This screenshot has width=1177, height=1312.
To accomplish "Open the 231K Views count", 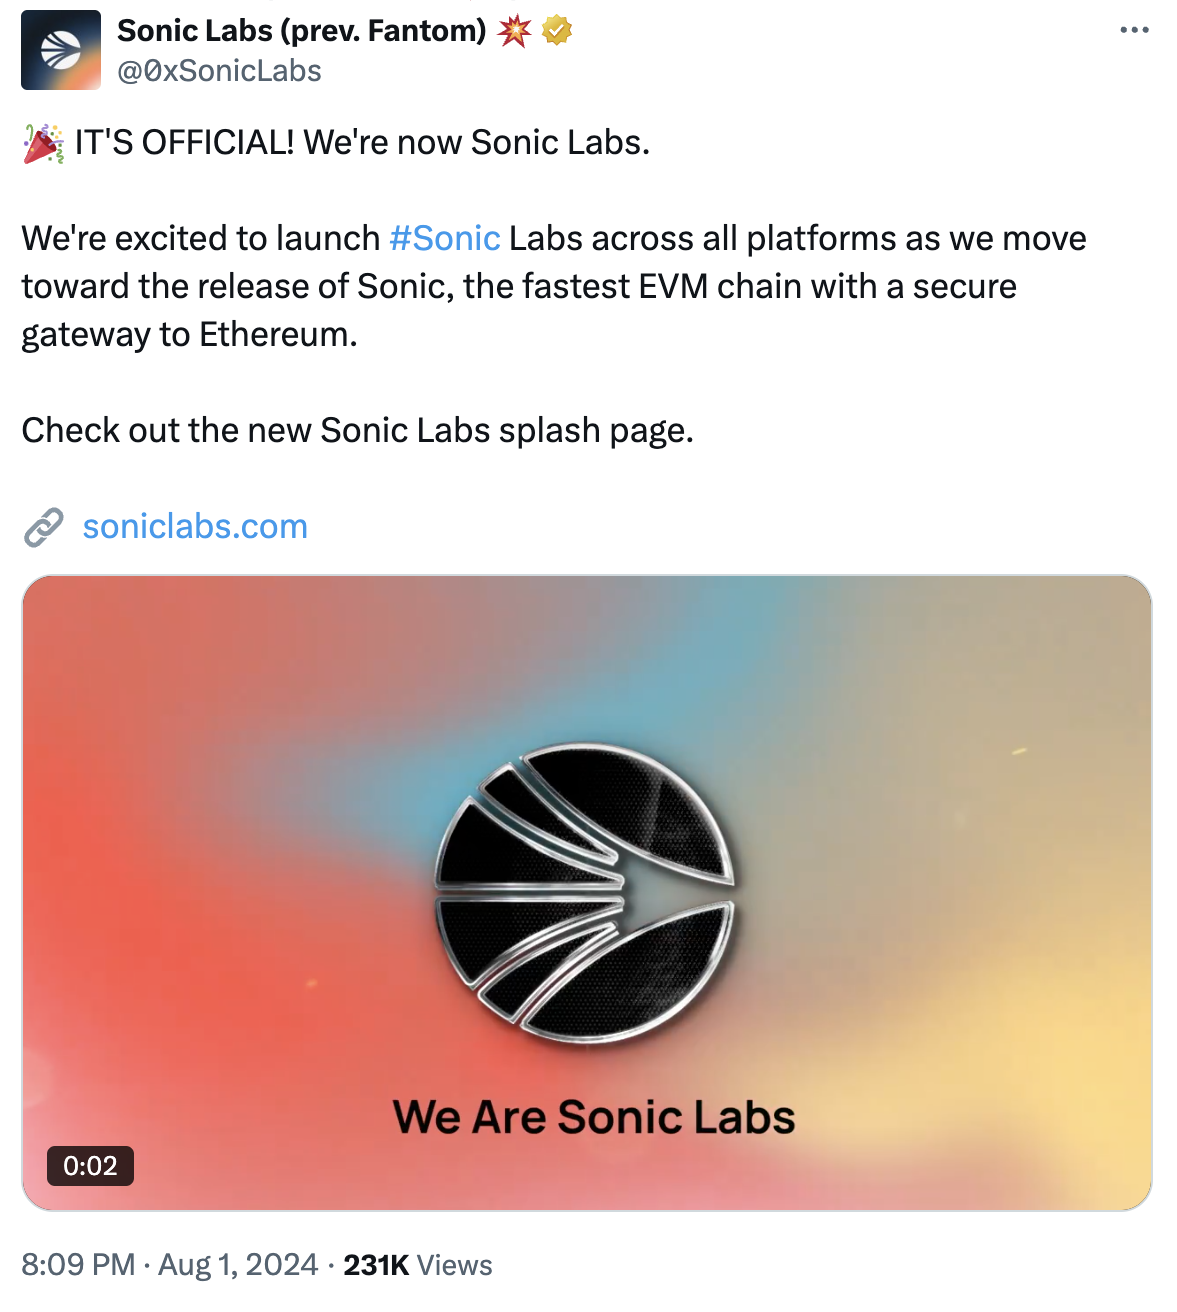I will coord(417,1265).
